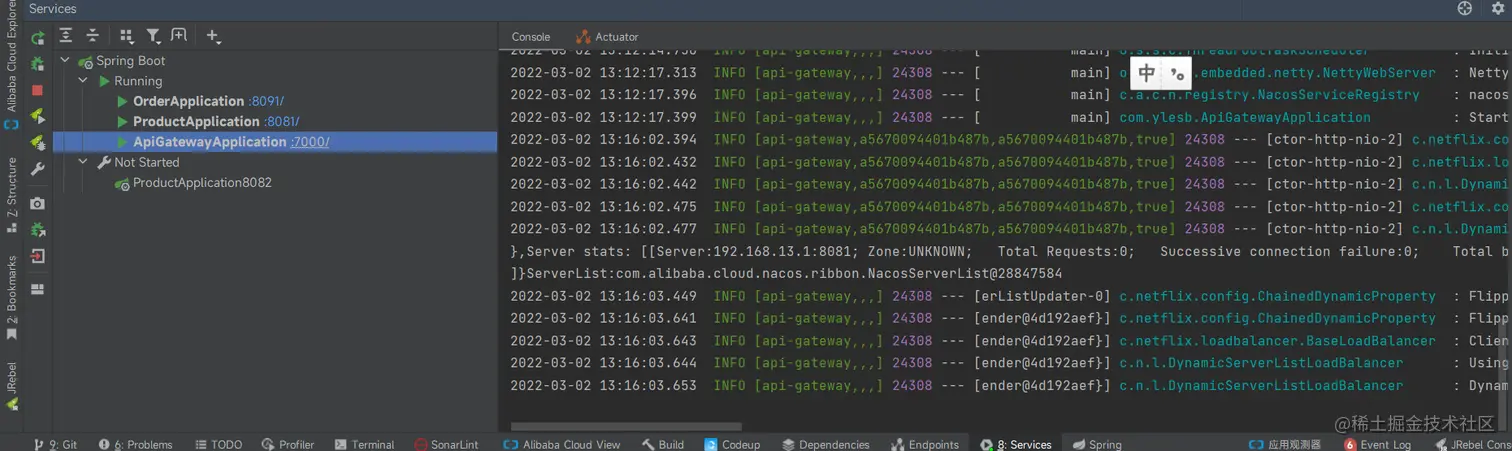The image size is (1512, 451).
Task: Open the Spring tool window
Action: pyautogui.click(x=1097, y=444)
